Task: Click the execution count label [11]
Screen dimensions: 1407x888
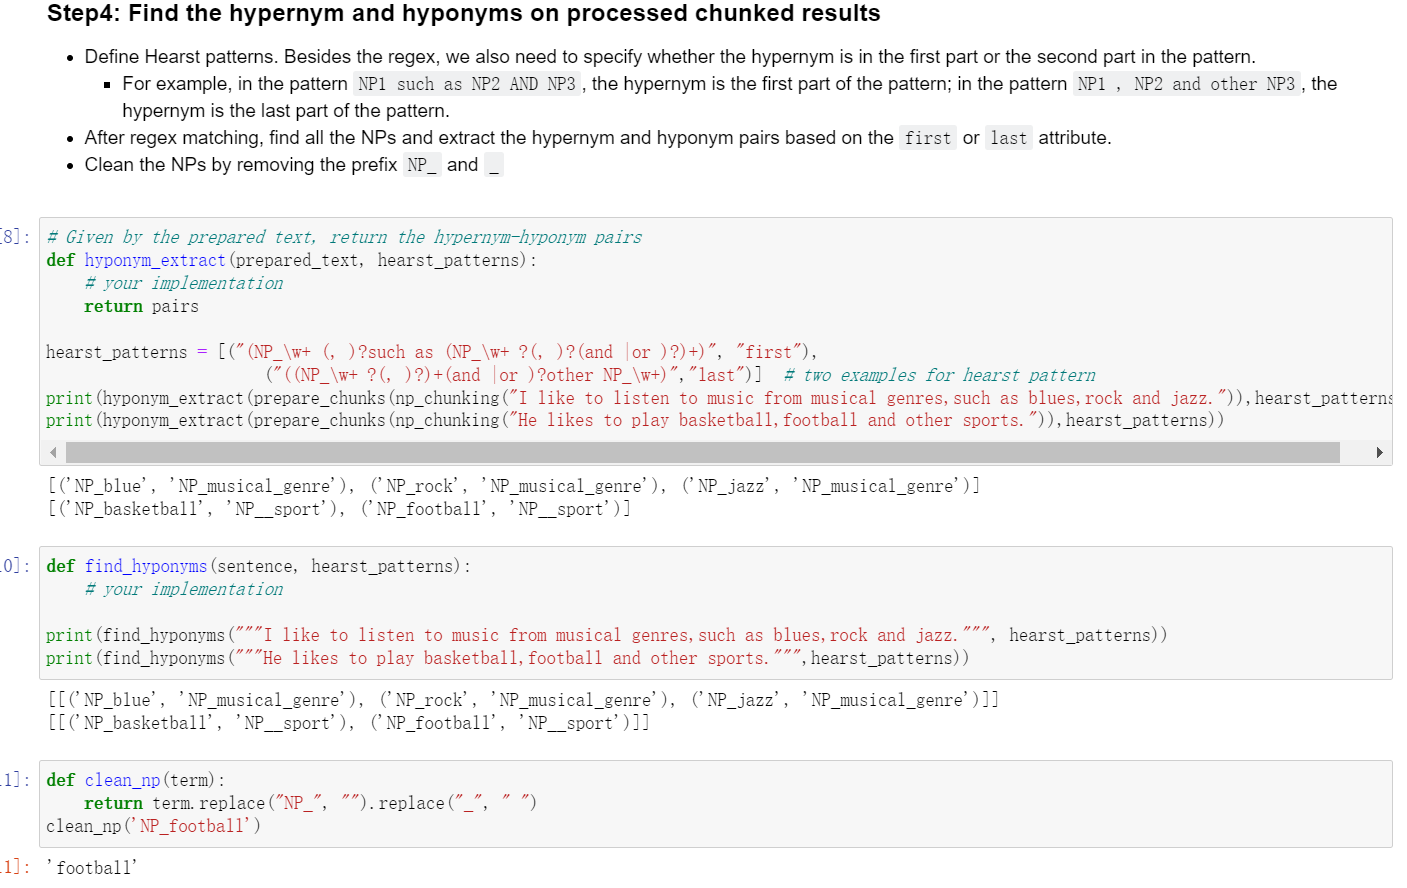Action: (x=10, y=779)
